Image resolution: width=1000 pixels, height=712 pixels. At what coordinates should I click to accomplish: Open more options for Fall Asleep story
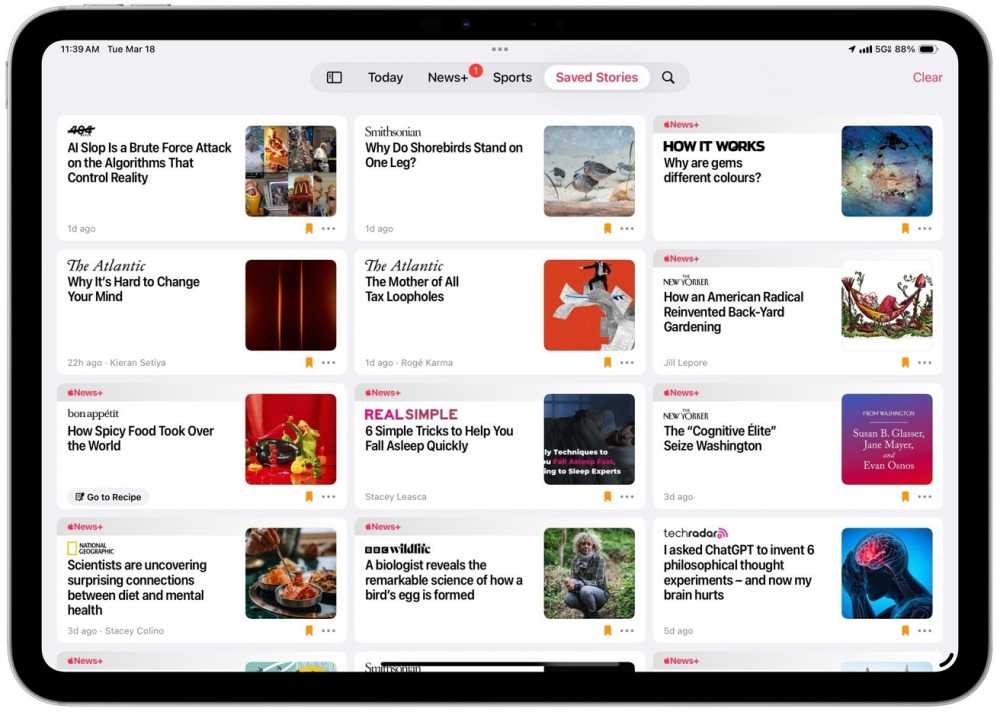627,496
